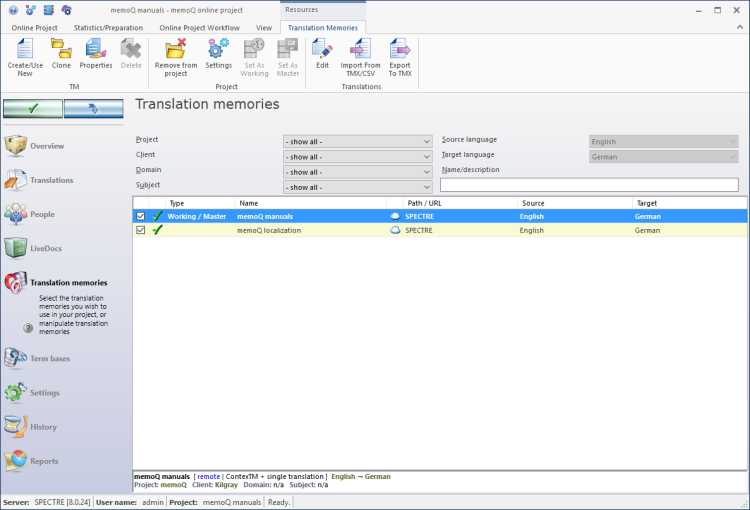
Task: Open the Reports pane
Action: [31, 461]
